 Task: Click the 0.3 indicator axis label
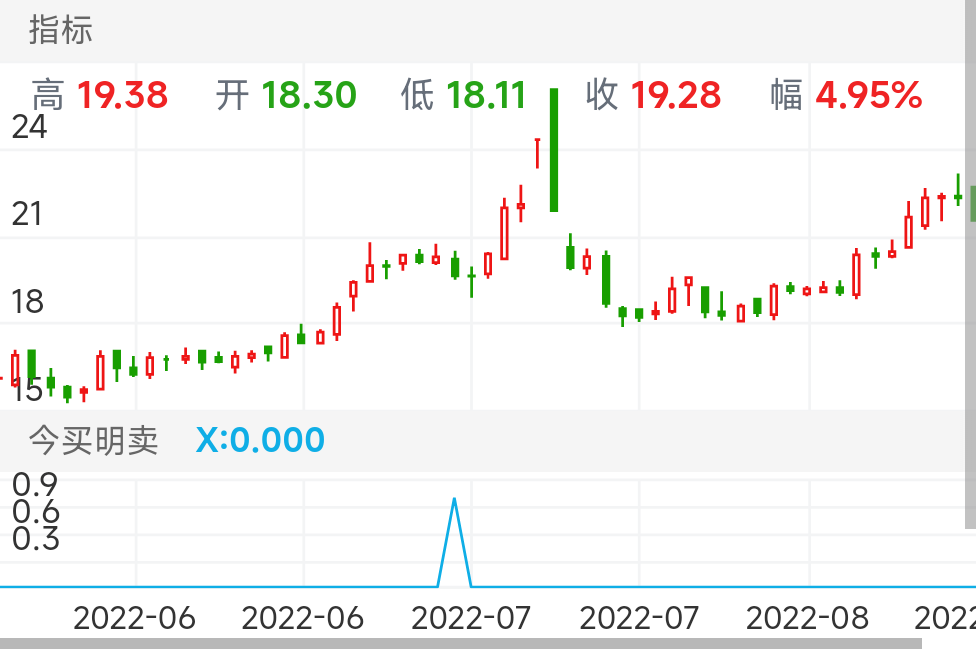pyautogui.click(x=35, y=538)
